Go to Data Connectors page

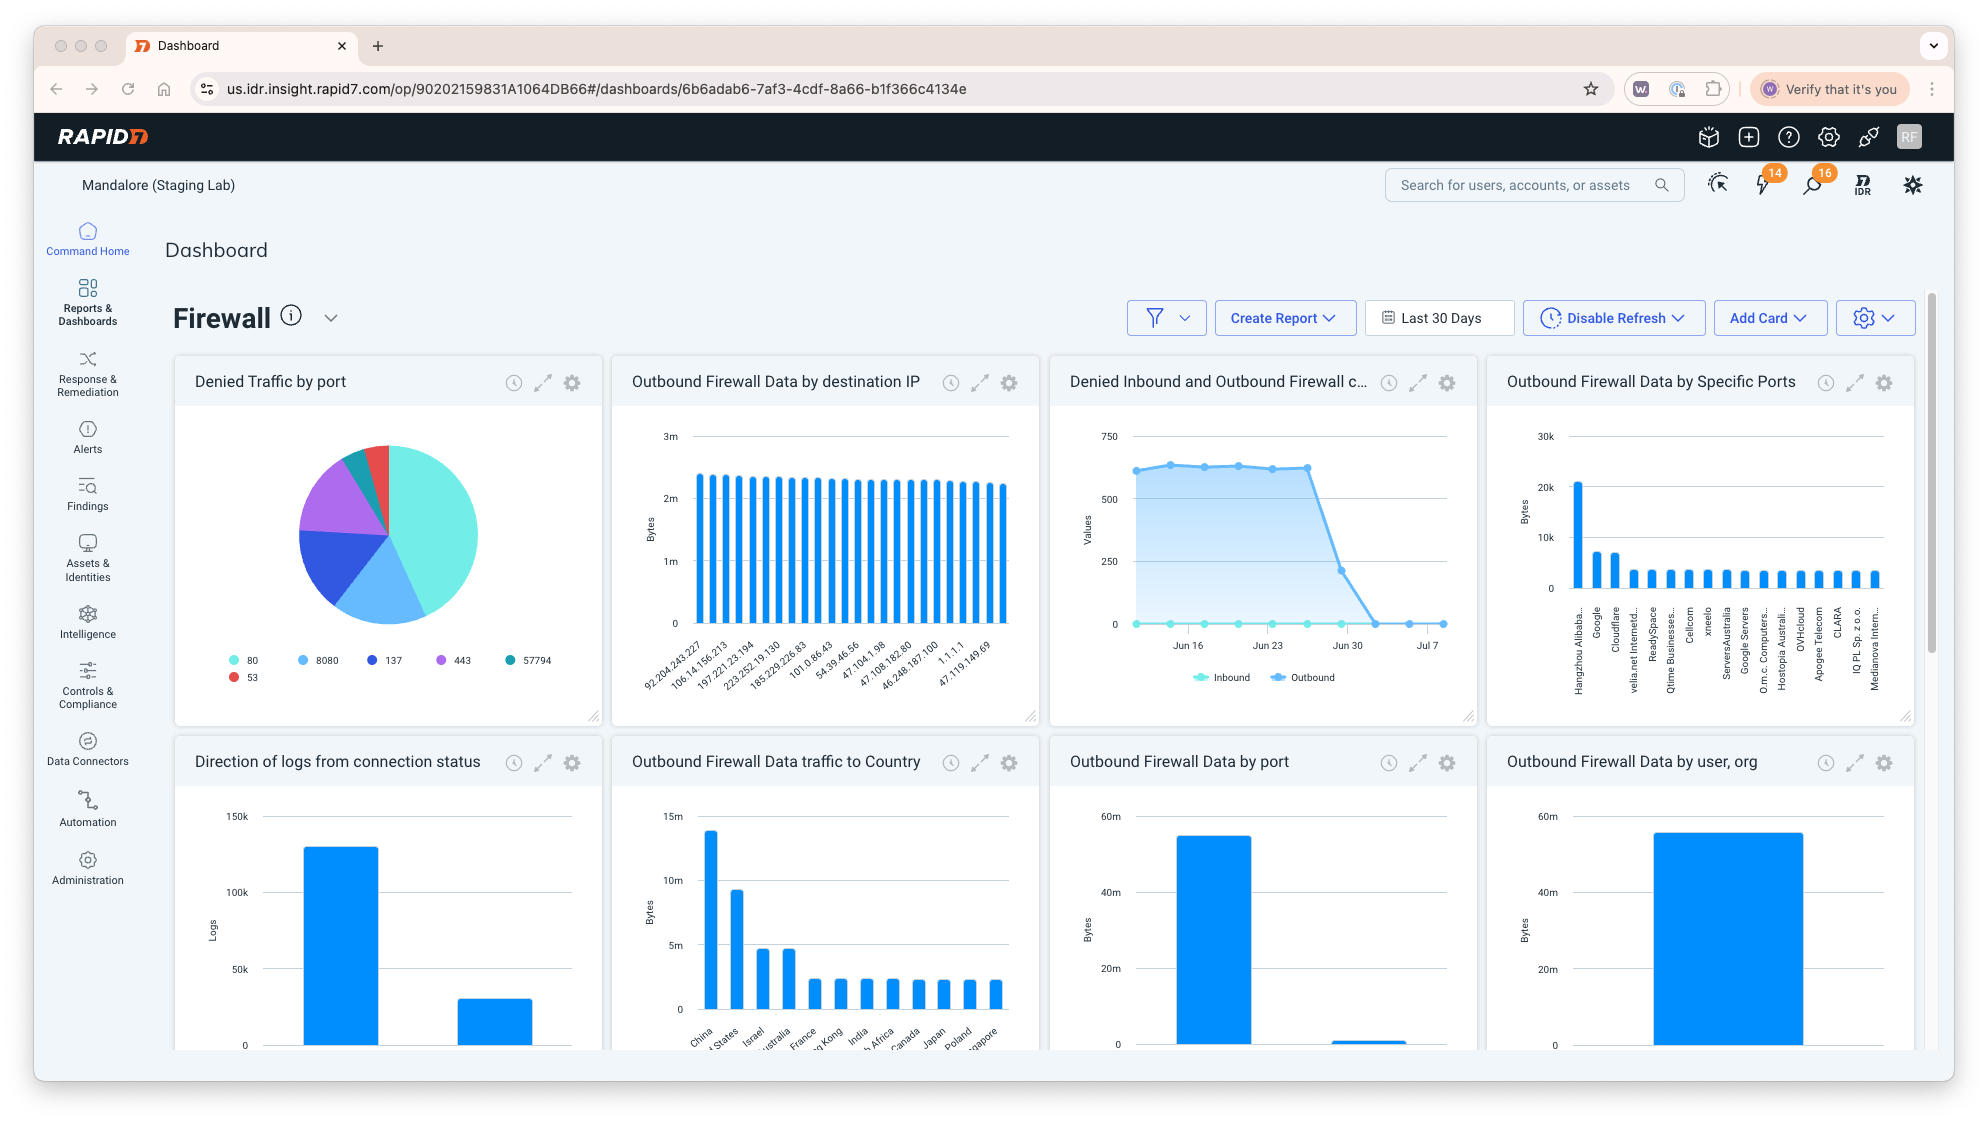point(88,749)
